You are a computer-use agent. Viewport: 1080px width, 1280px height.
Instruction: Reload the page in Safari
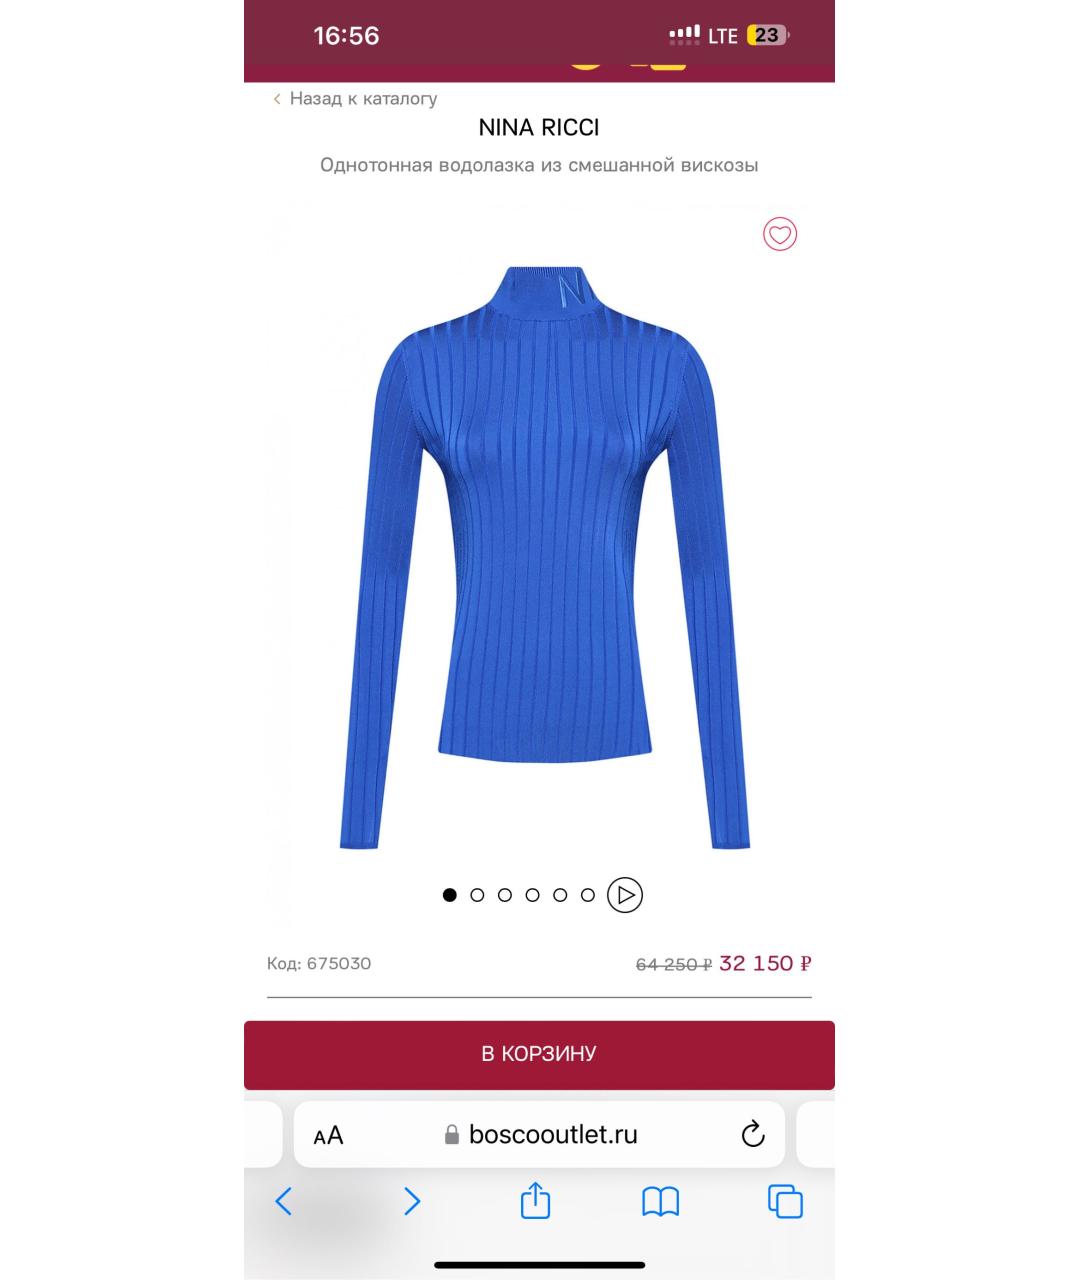753,1134
